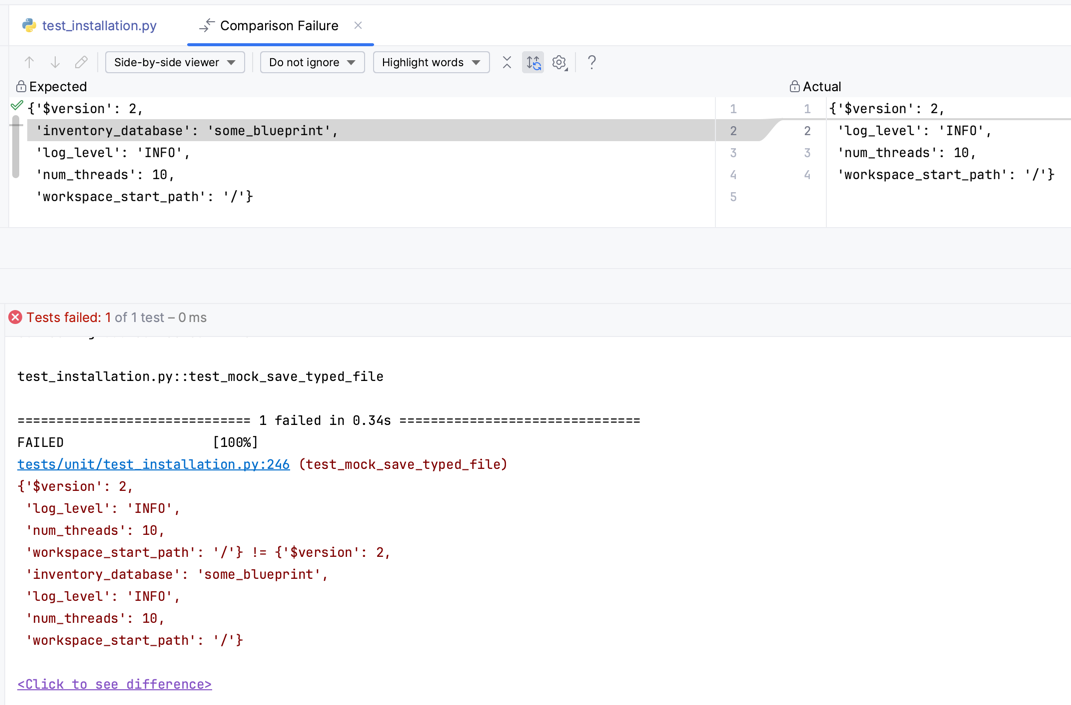Click the Actual pane header label
The image size is (1071, 705).
pos(822,86)
